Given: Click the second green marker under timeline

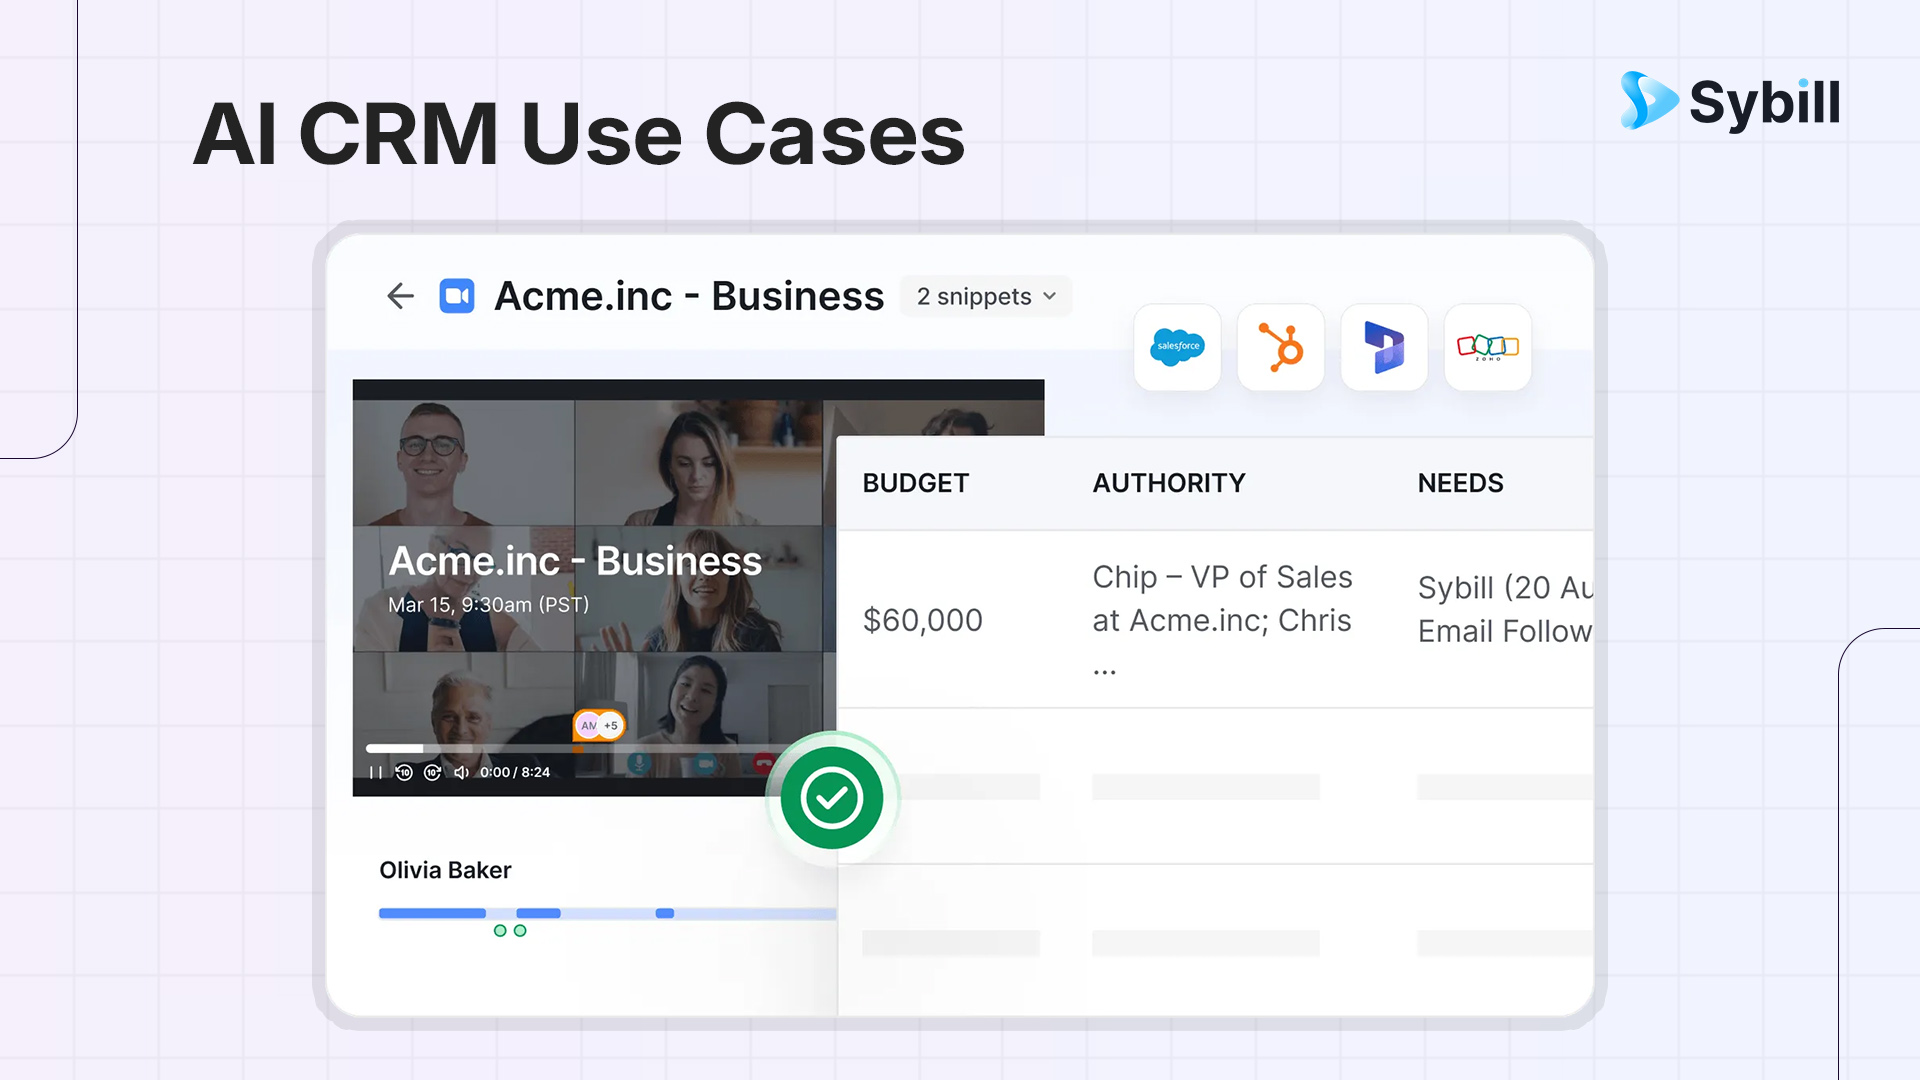Looking at the screenshot, I should pyautogui.click(x=520, y=931).
